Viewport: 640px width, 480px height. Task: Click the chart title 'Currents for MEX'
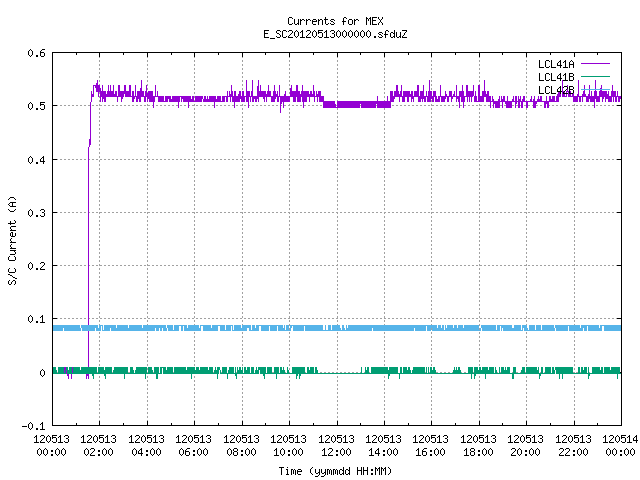point(335,21)
